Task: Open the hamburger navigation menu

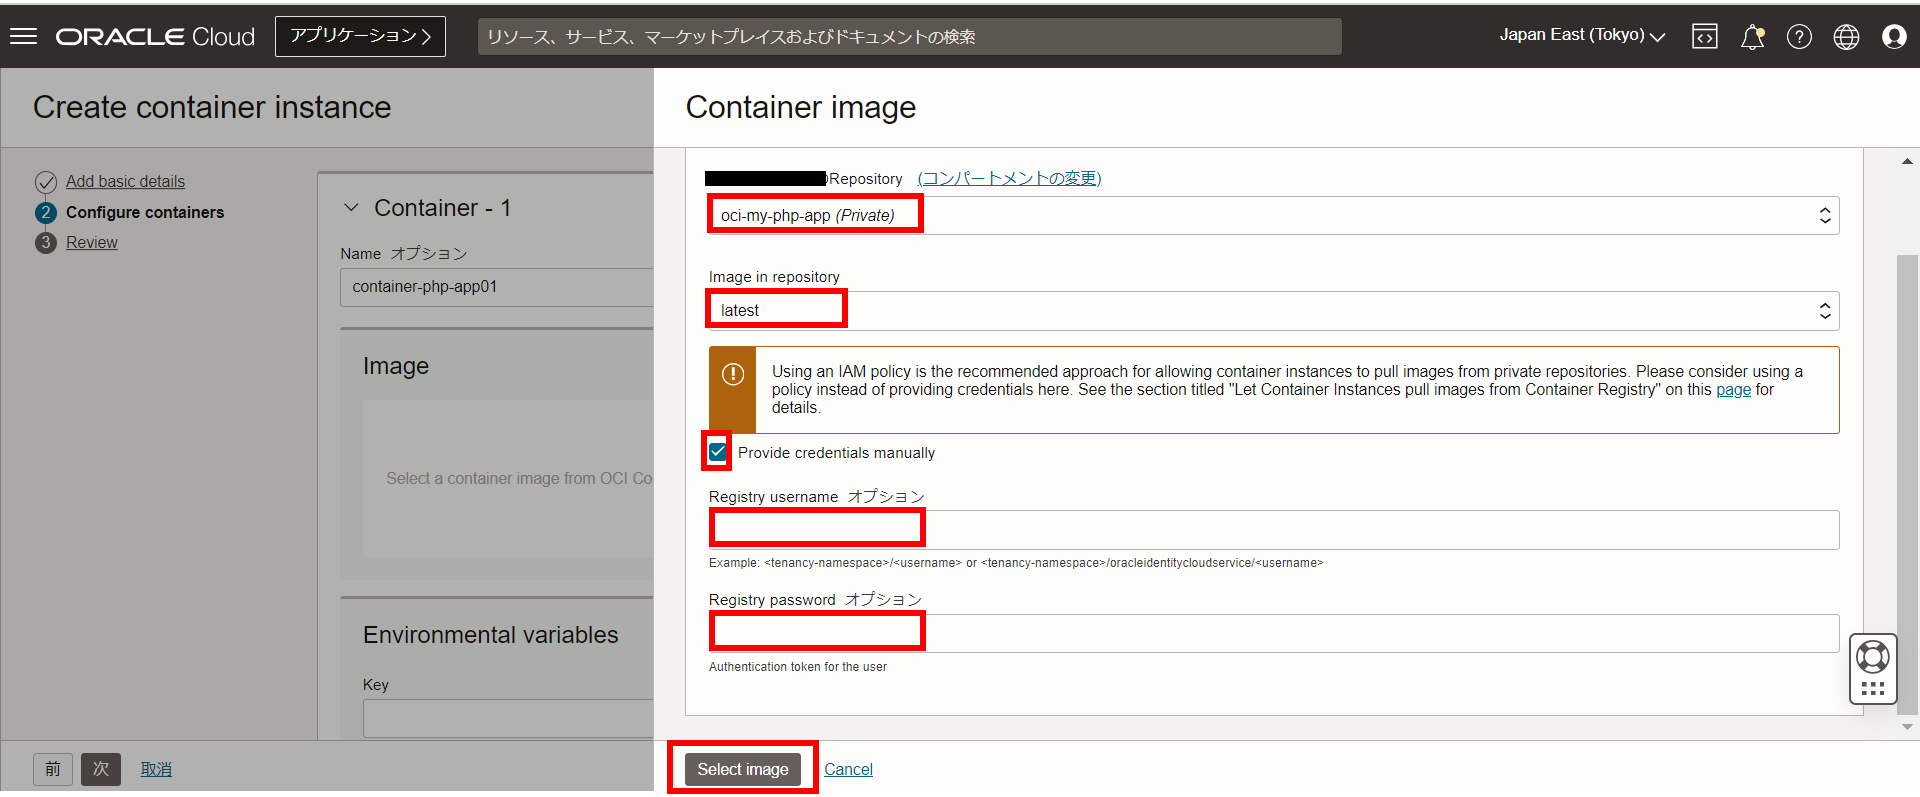Action: coord(23,36)
